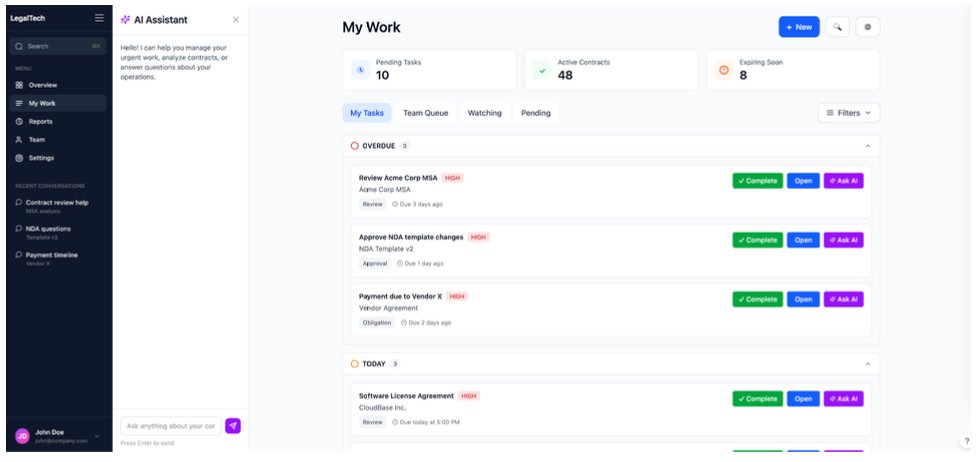
Task: Click the Ask anything chat input field
Action: point(171,426)
